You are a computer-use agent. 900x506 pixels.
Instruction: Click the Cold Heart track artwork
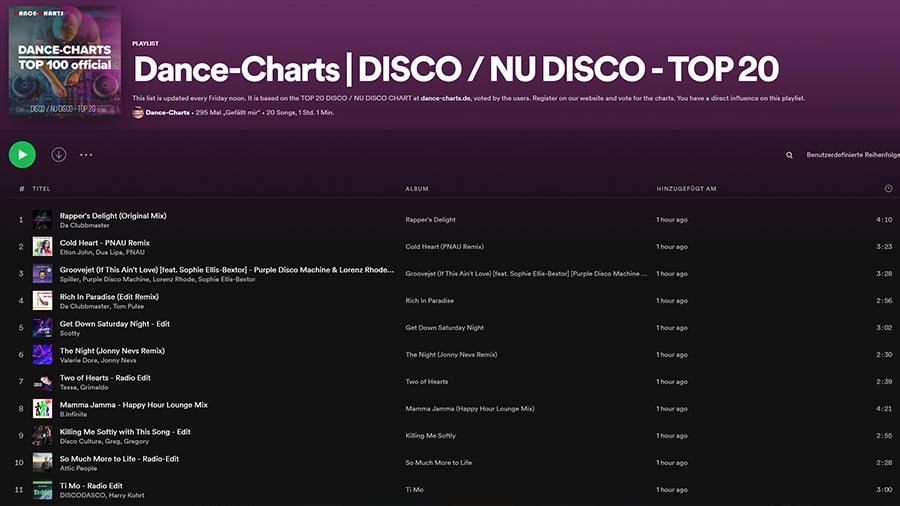[x=42, y=247]
